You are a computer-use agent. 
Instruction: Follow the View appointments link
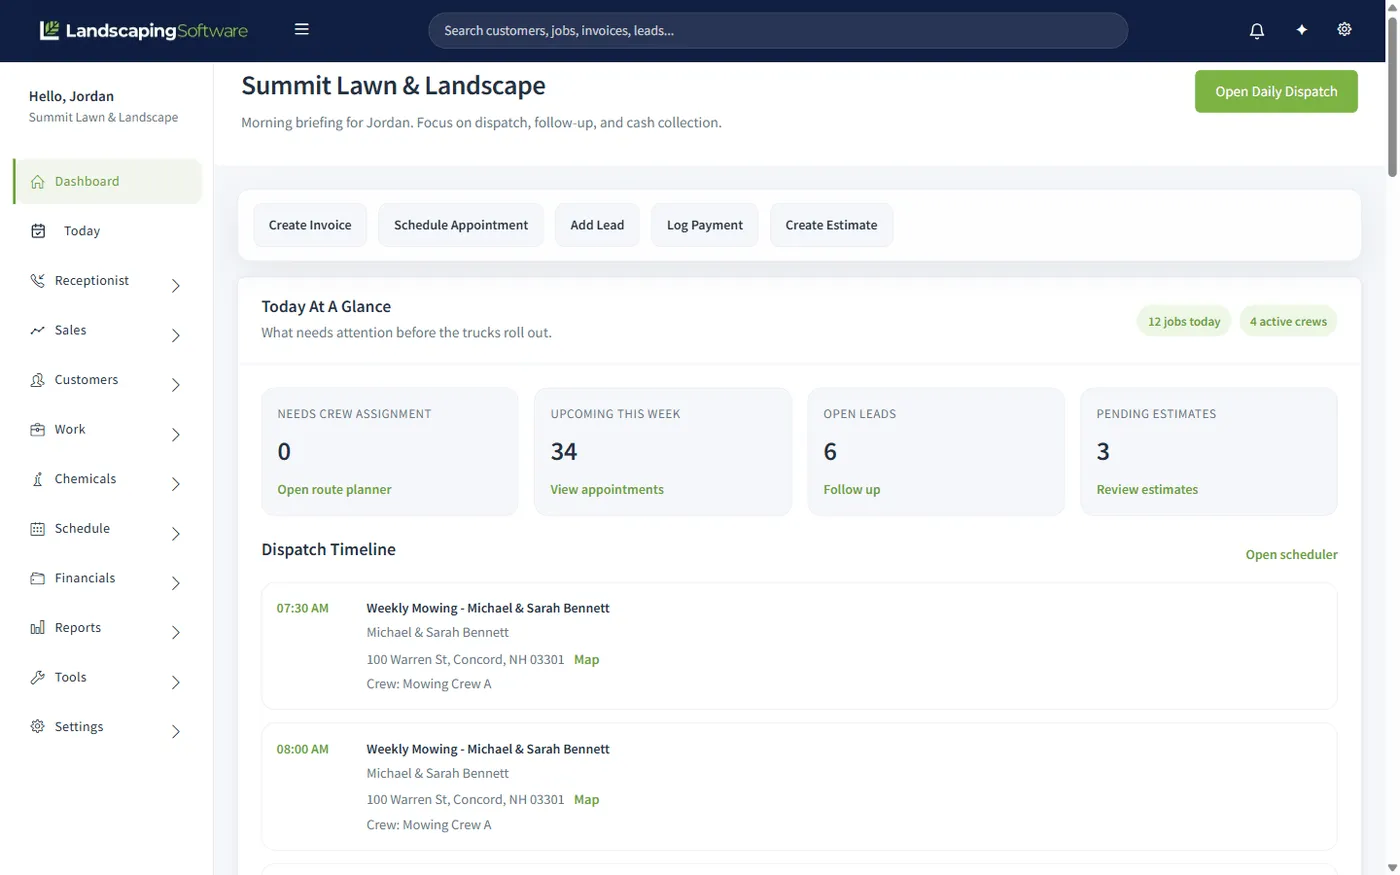[607, 489]
